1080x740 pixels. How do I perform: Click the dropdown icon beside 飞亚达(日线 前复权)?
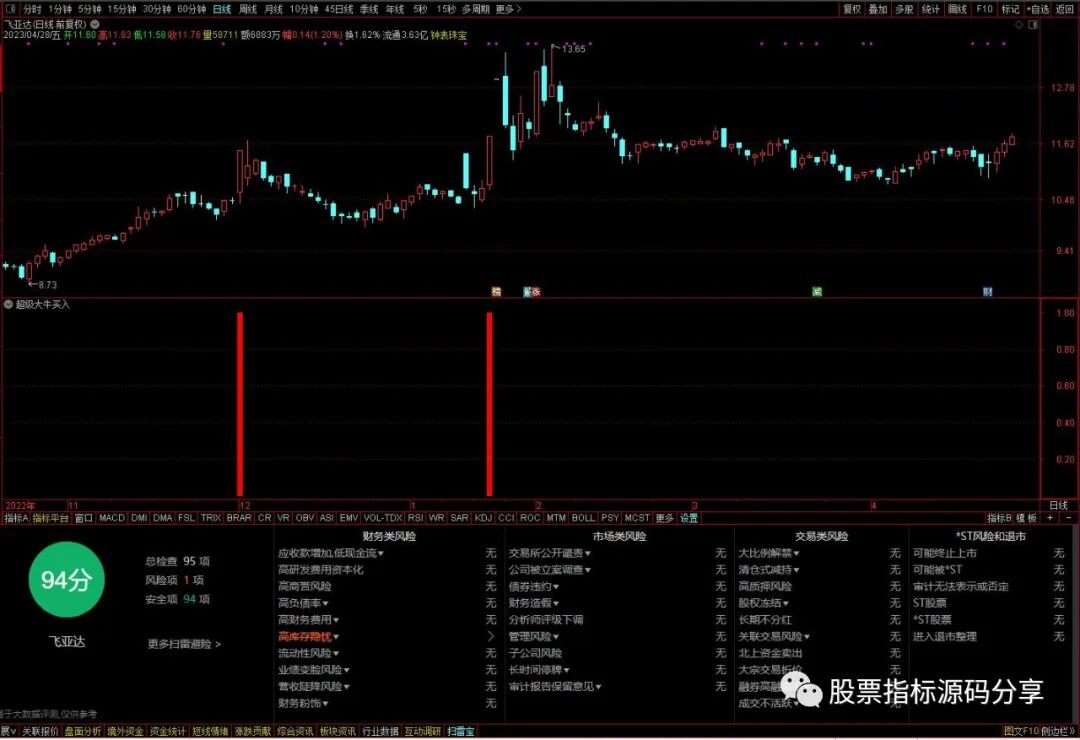[x=95, y=24]
